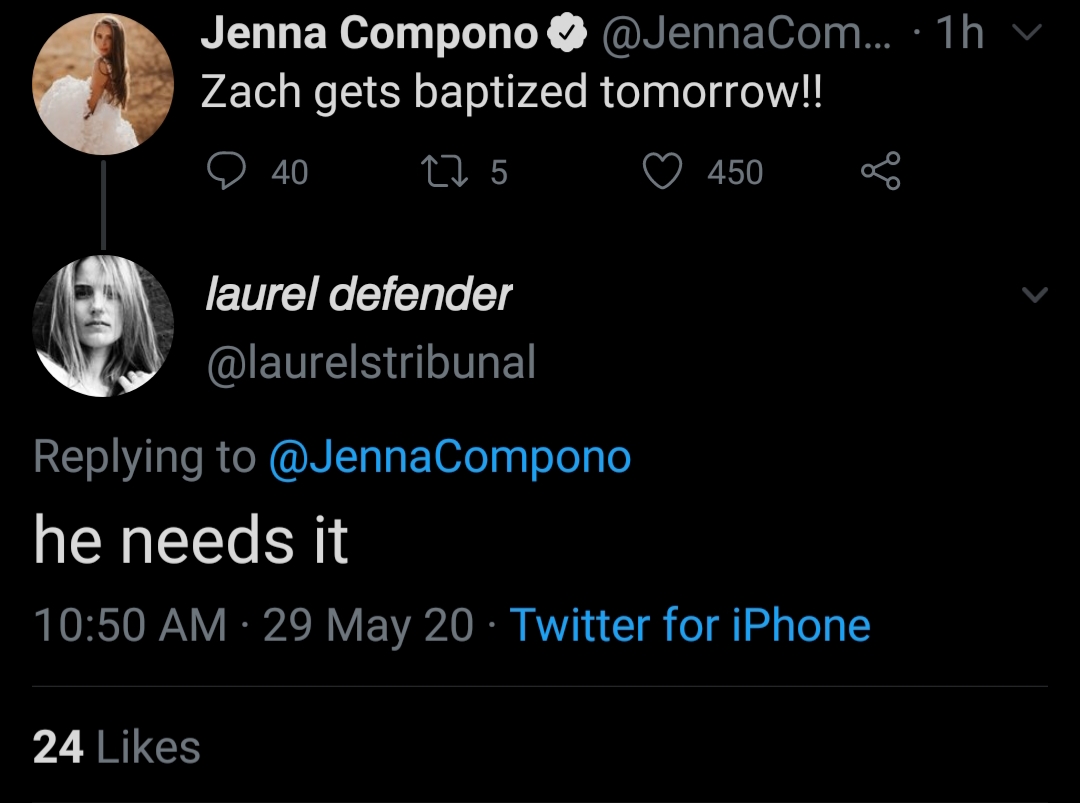Click 10:50 AM · 29 May 20 timestamp
Screen dimensions: 1080x803
253,625
